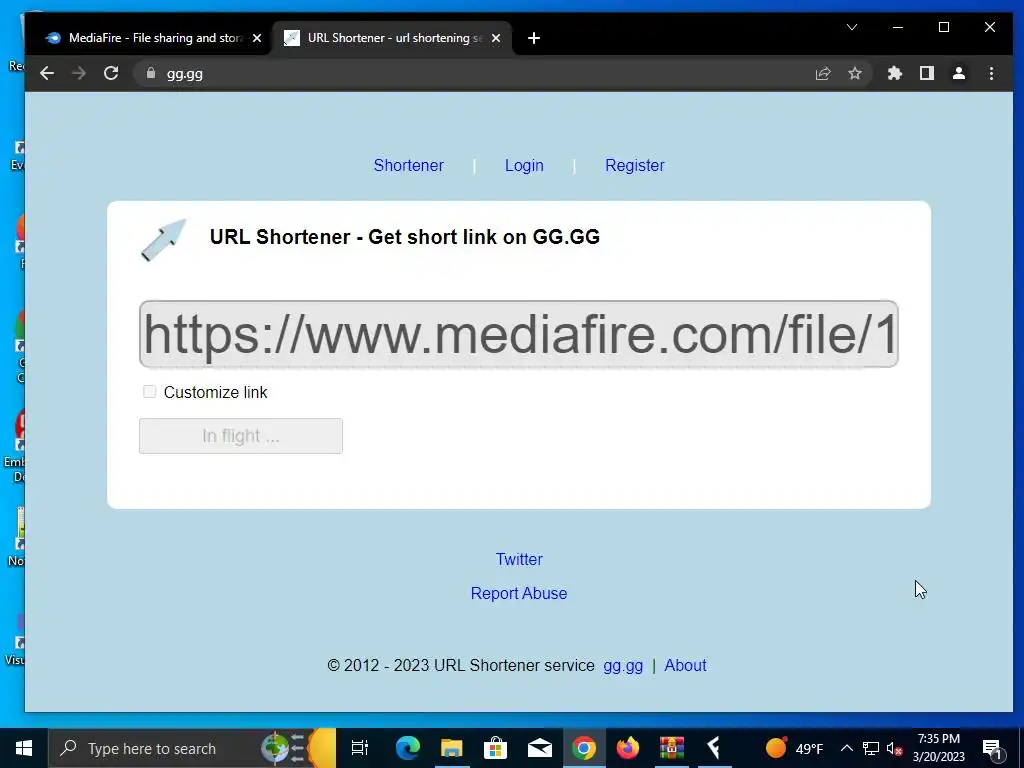
Task: Open the network icon in system tray
Action: 871,748
